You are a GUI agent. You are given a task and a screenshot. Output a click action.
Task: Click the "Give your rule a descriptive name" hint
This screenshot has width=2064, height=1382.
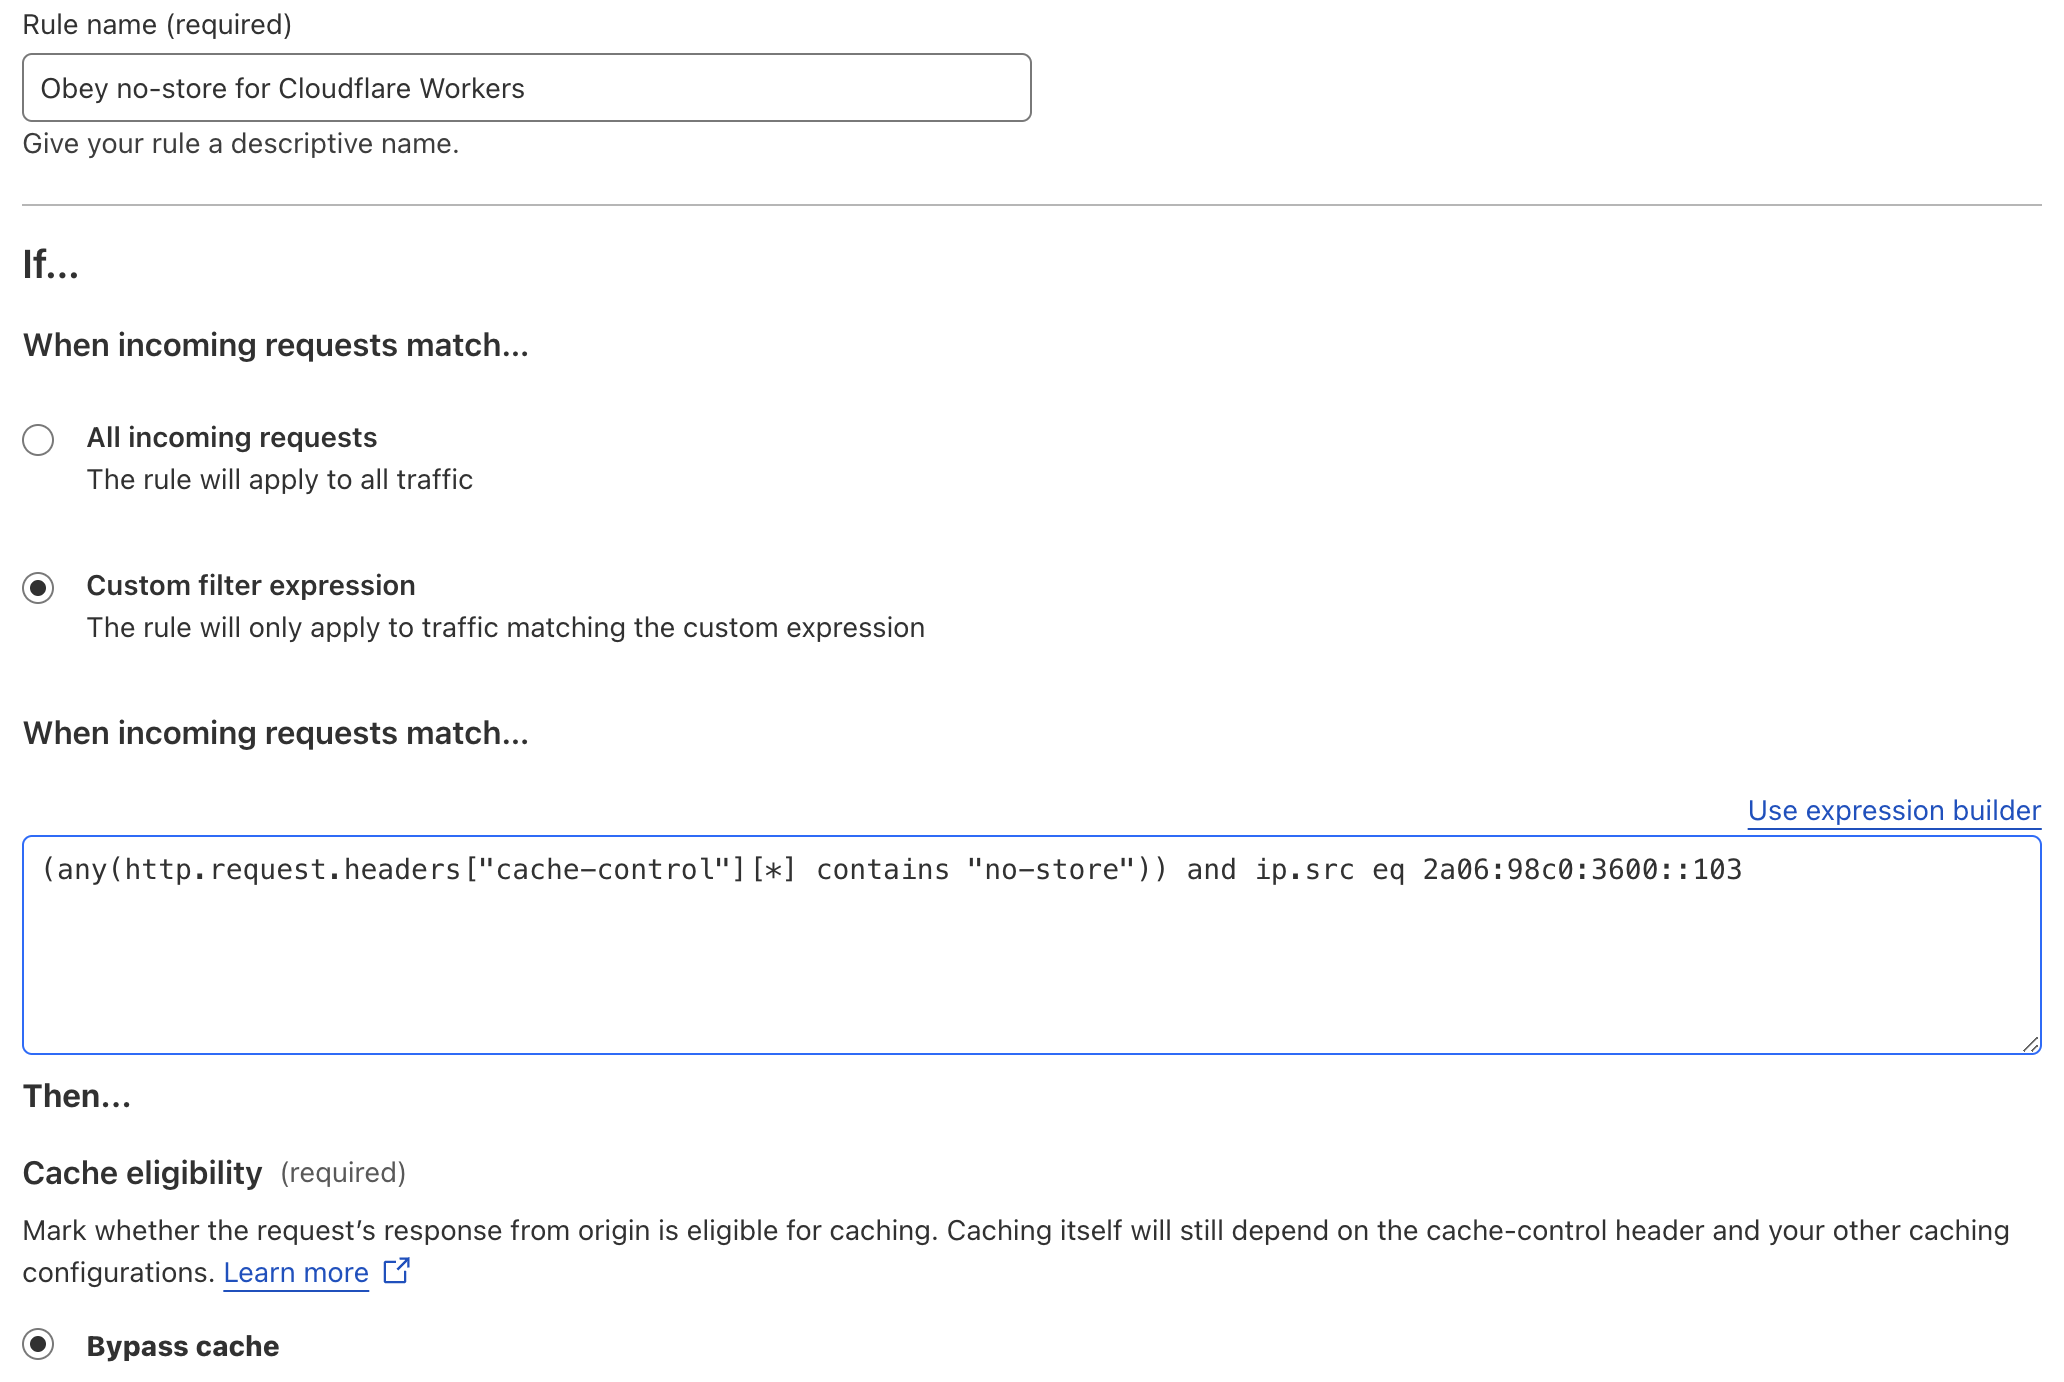(x=240, y=144)
